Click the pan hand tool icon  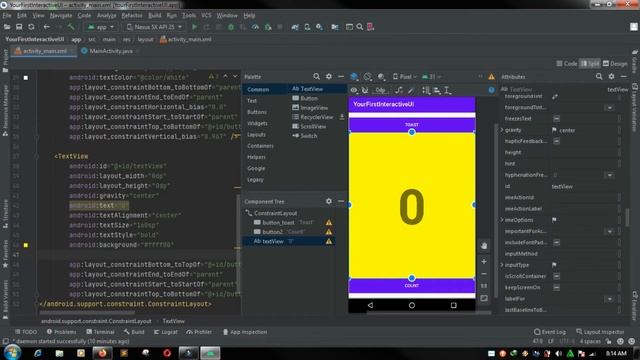point(484,246)
